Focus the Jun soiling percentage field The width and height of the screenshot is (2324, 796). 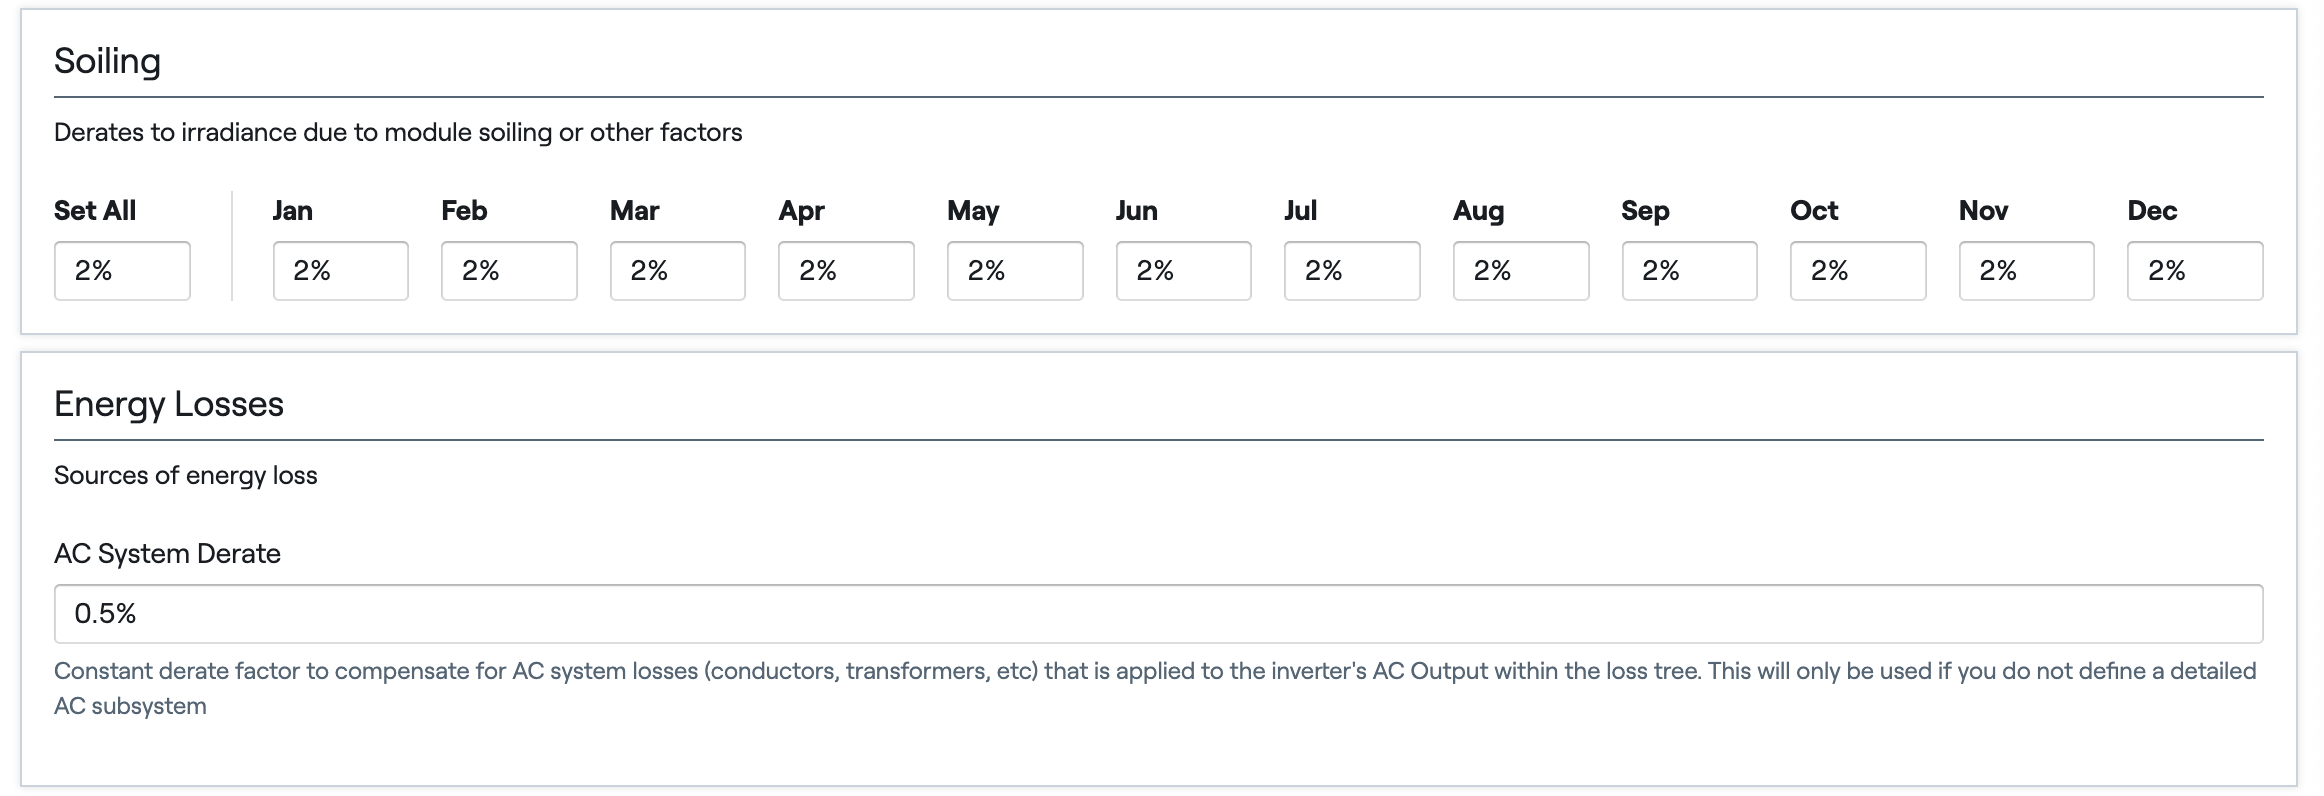(1184, 270)
